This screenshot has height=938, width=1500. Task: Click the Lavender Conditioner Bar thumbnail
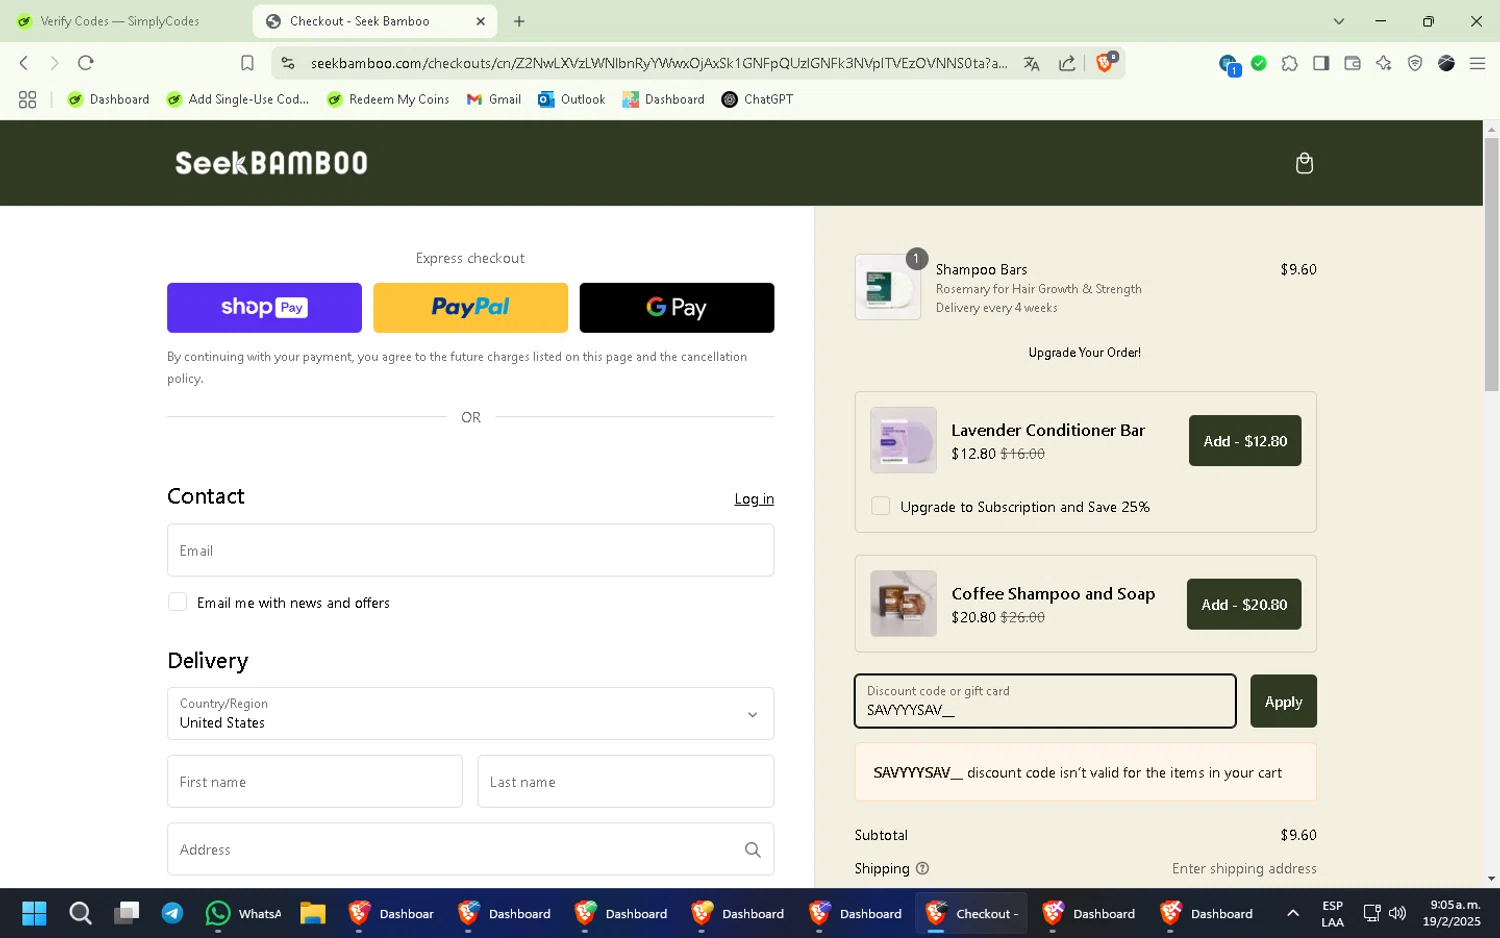pos(903,440)
